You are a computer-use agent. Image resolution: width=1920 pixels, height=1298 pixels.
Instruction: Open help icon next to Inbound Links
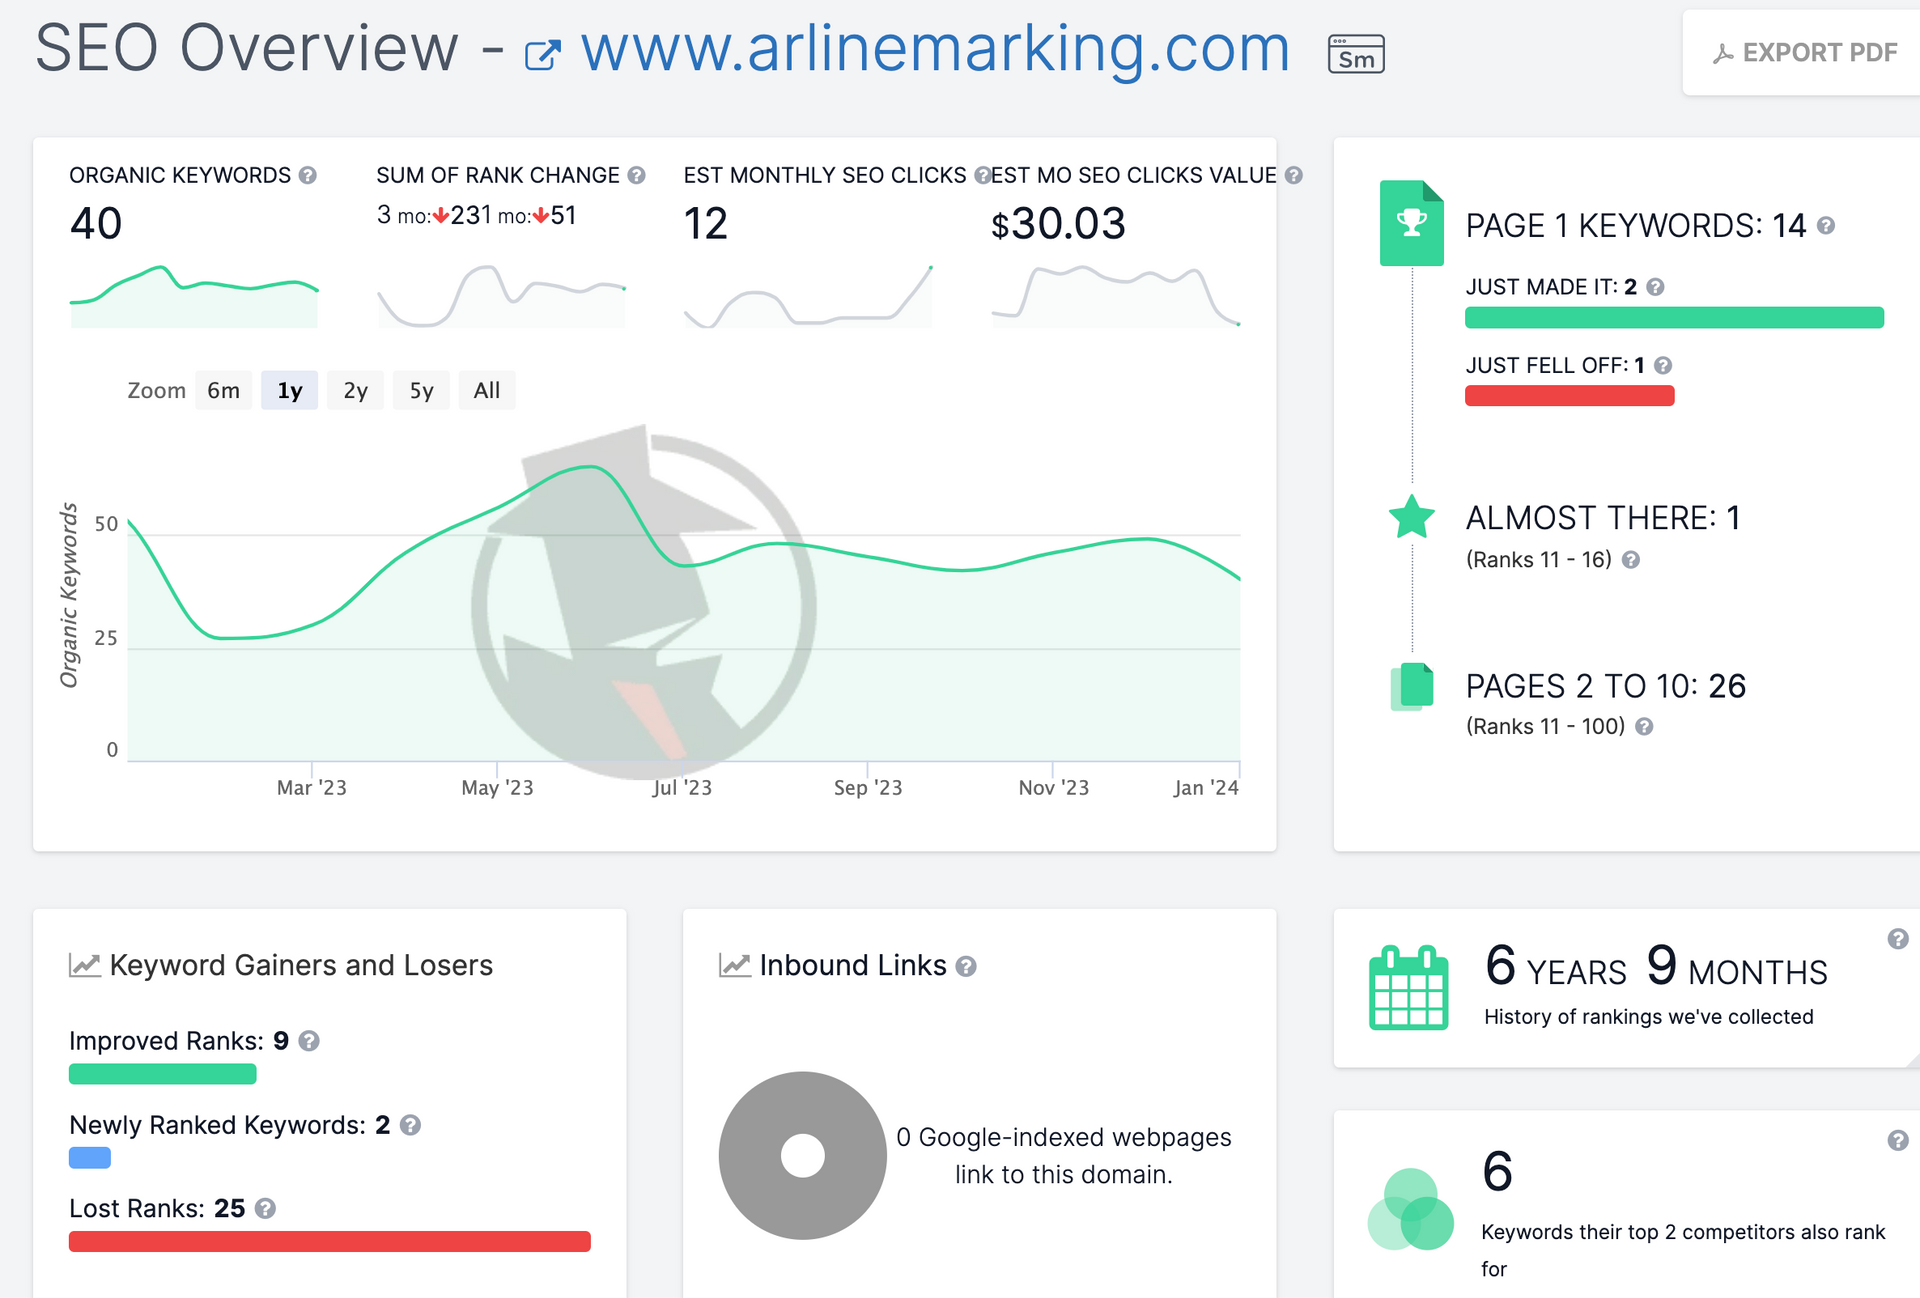(x=966, y=966)
